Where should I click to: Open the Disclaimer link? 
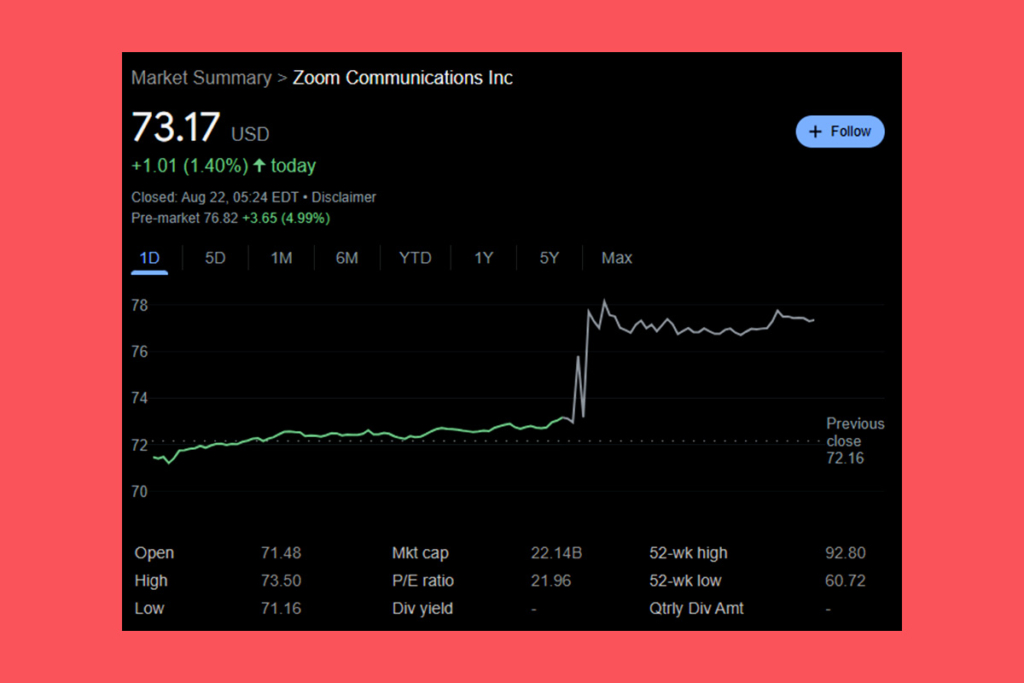point(344,197)
